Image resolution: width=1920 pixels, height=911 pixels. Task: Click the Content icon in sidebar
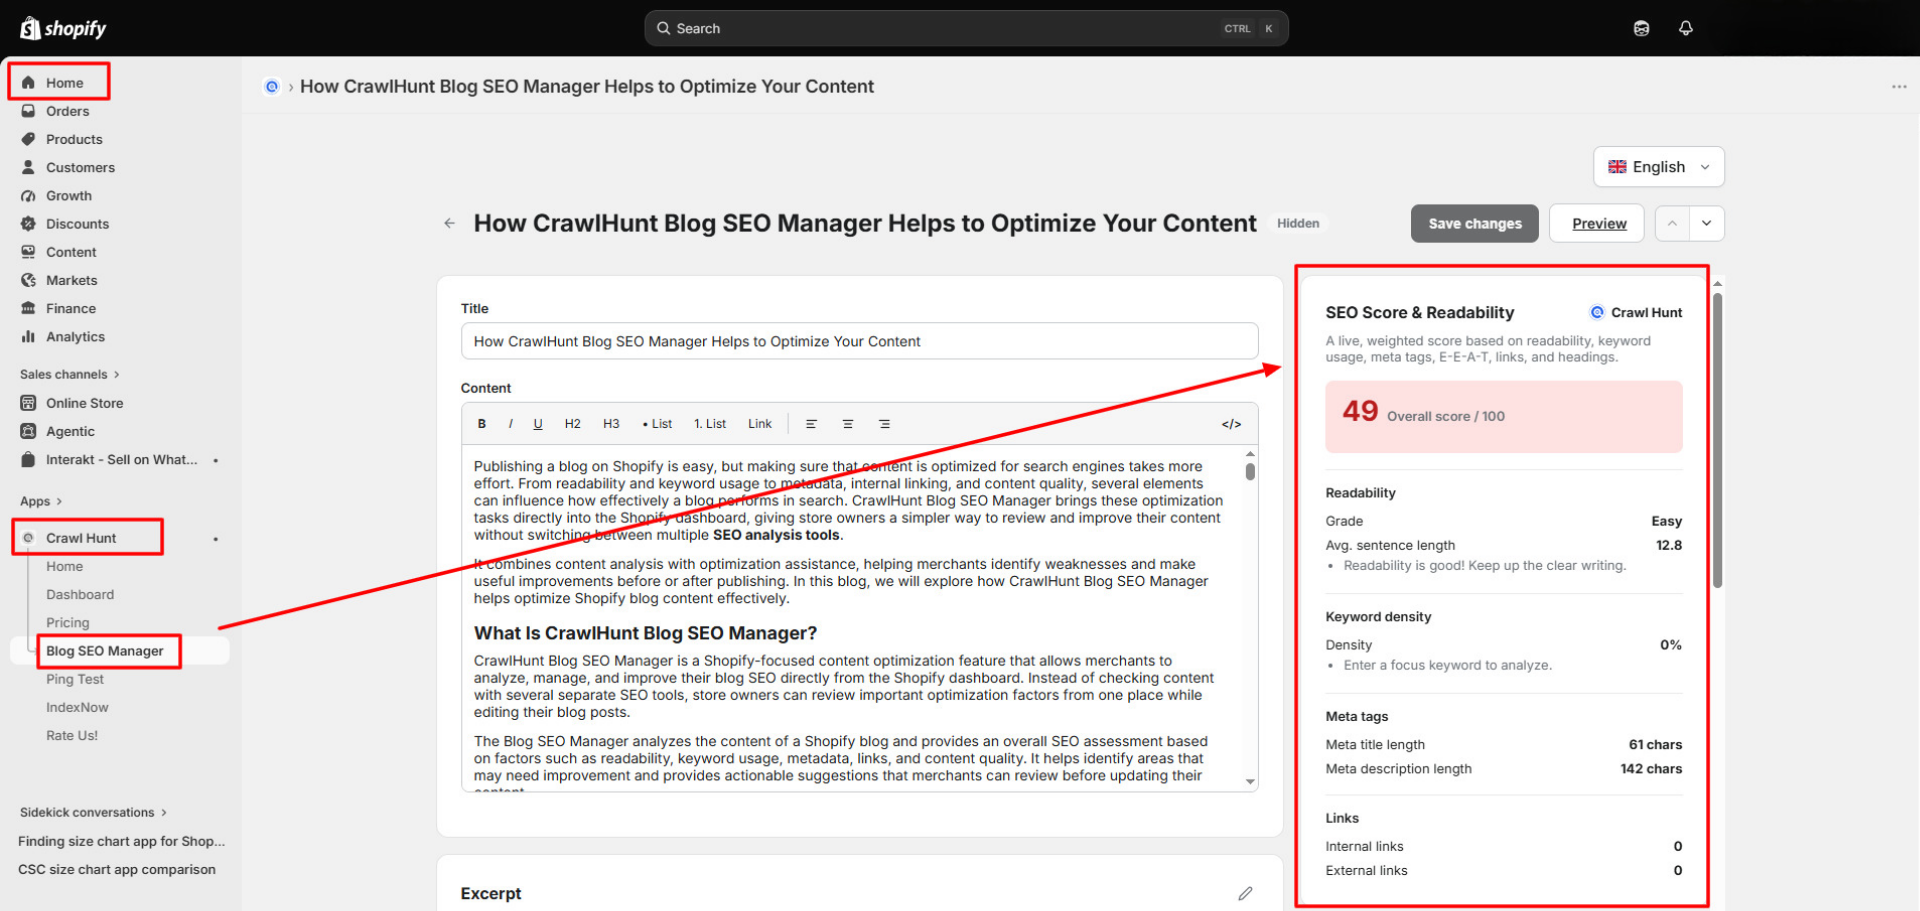click(x=28, y=252)
